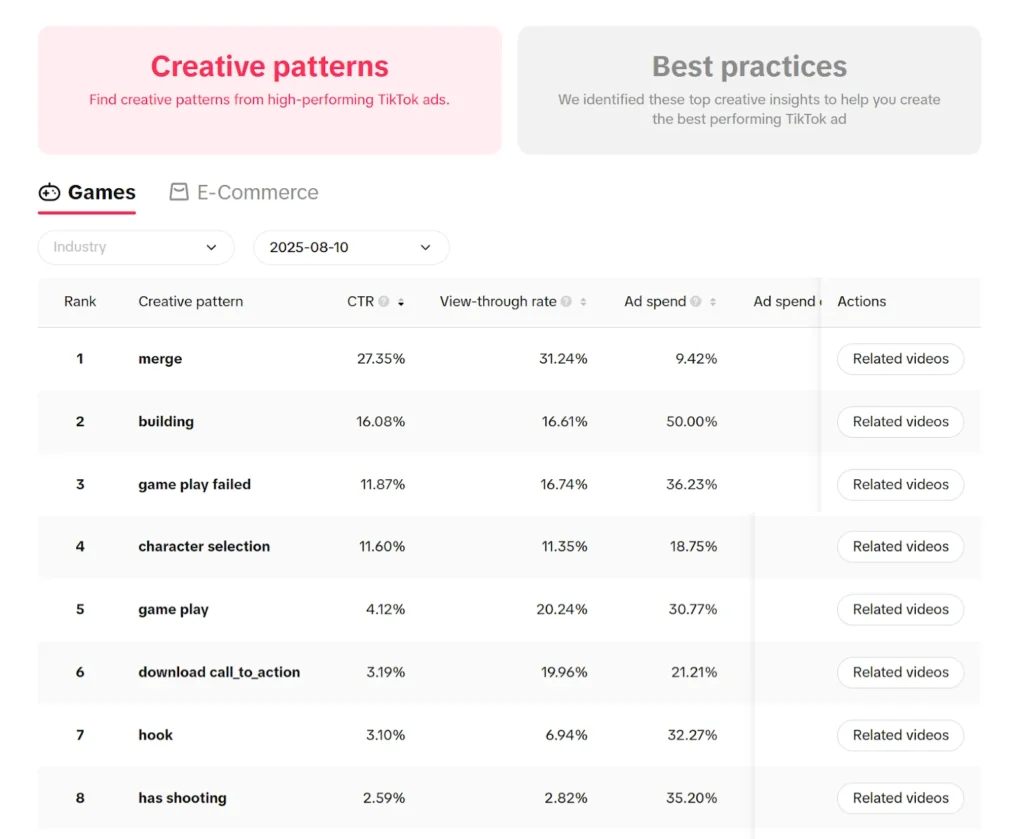Select the Games tab
Image resolution: width=1024 pixels, height=839 pixels.
[x=101, y=192]
